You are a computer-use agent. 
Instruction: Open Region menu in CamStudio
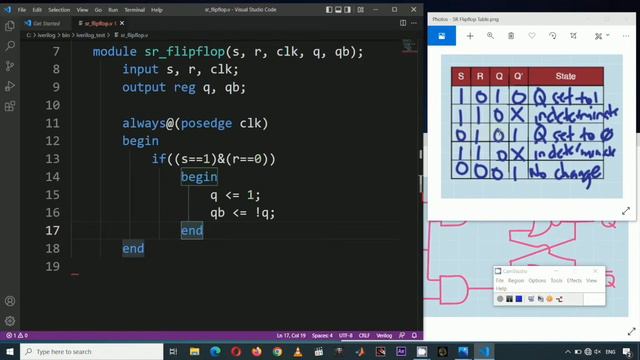pyautogui.click(x=516, y=281)
